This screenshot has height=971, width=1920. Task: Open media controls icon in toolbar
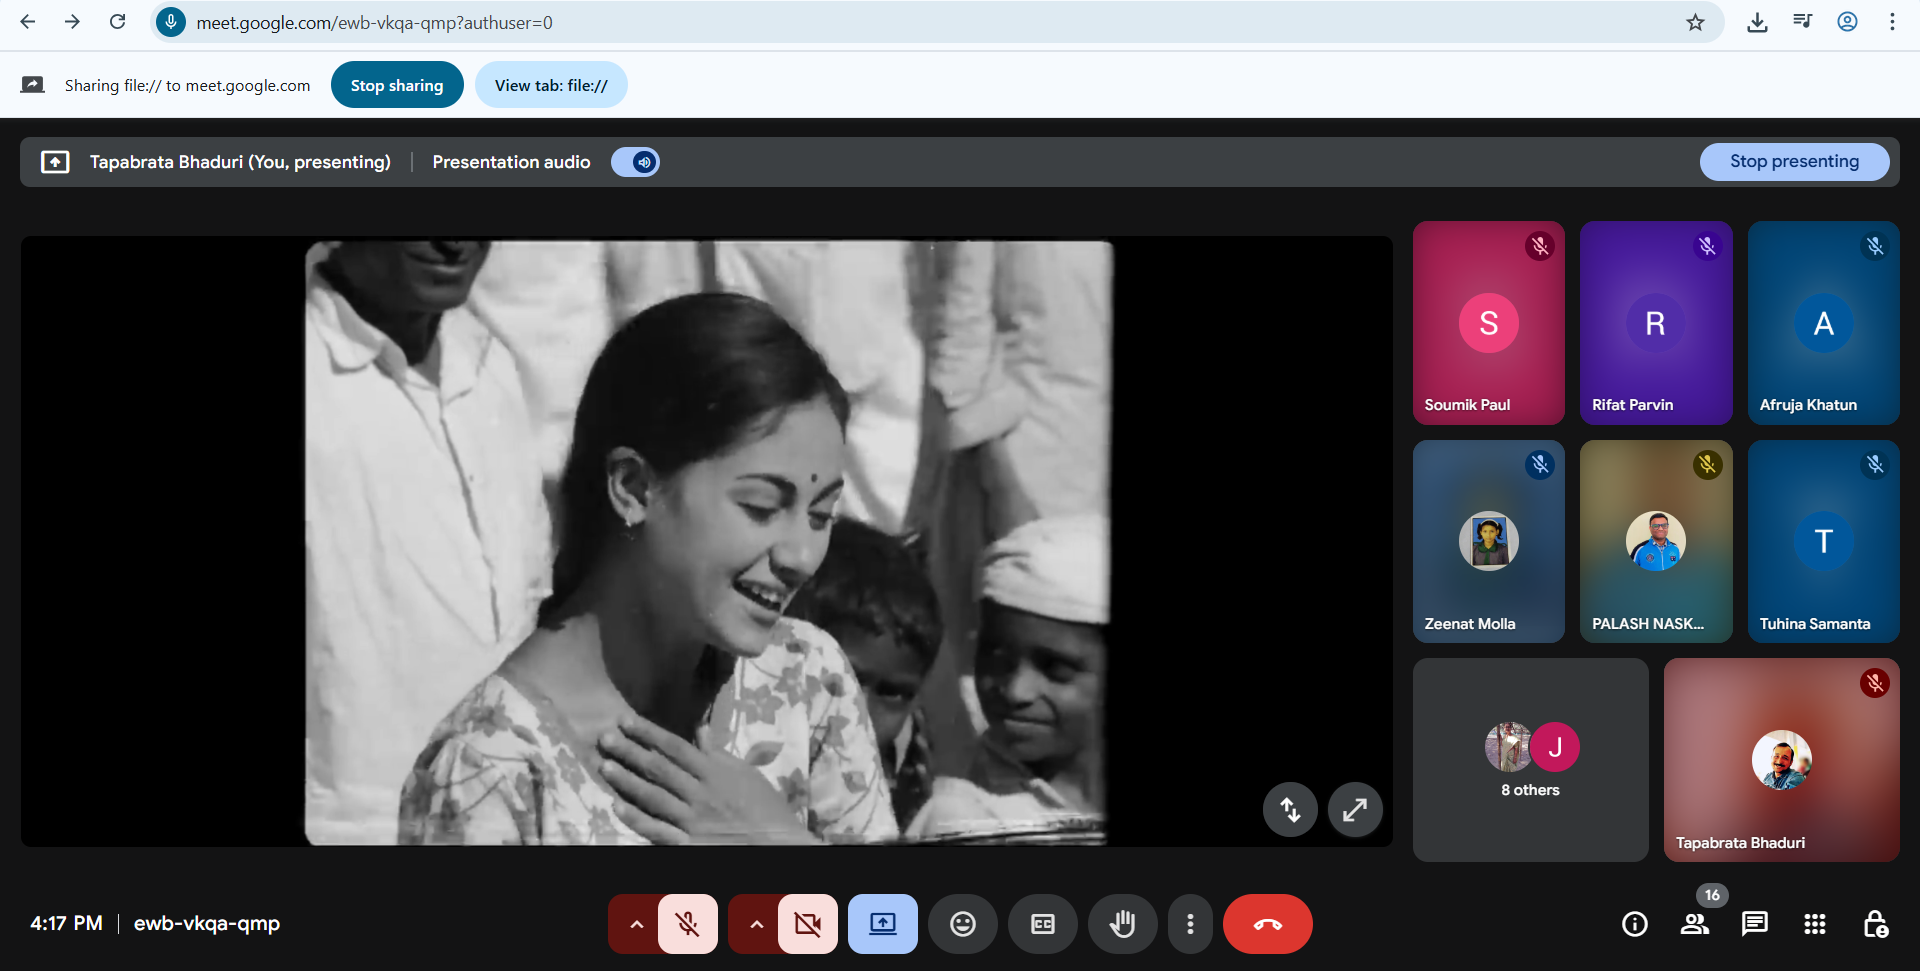(1802, 22)
